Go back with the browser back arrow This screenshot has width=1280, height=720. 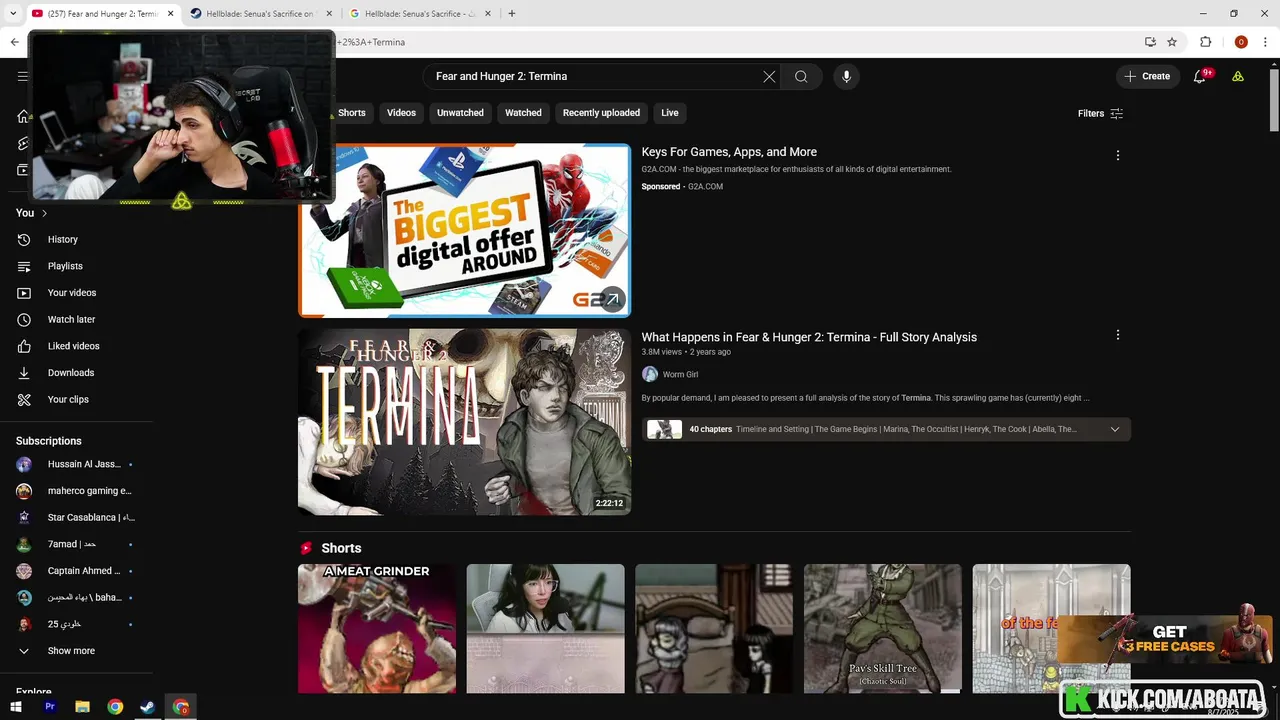click(14, 42)
